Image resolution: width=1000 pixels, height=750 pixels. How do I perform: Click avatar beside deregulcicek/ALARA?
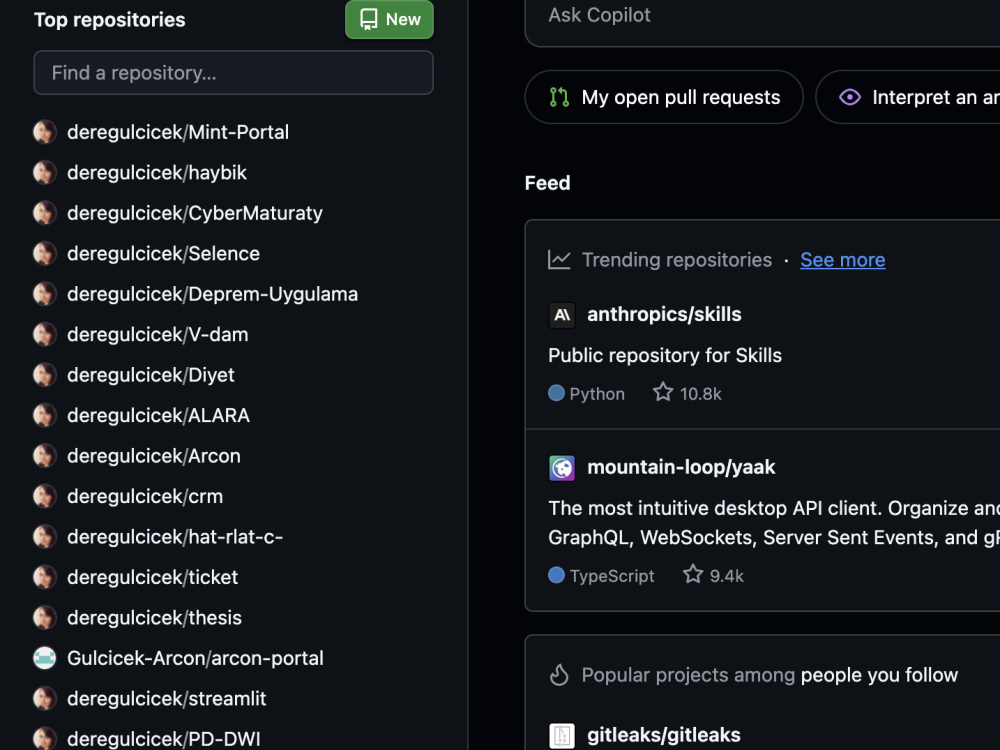pyautogui.click(x=45, y=415)
